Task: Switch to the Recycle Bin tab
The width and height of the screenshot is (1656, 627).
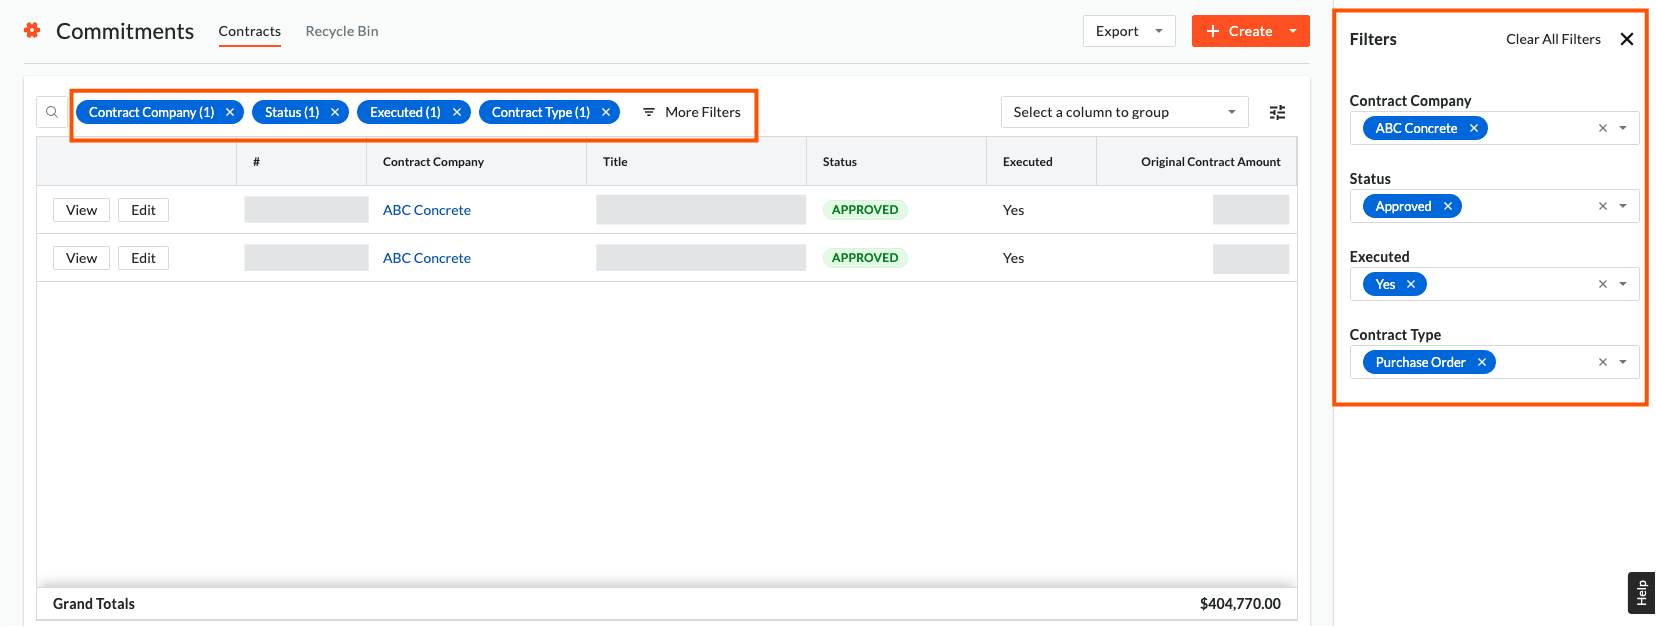Action: click(342, 31)
